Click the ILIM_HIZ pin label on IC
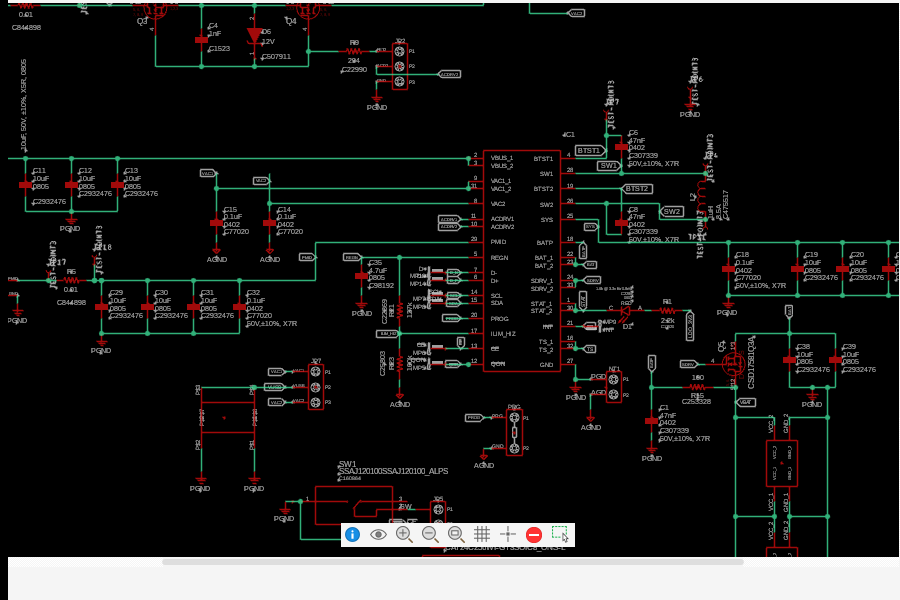900x600 pixels. (503, 334)
